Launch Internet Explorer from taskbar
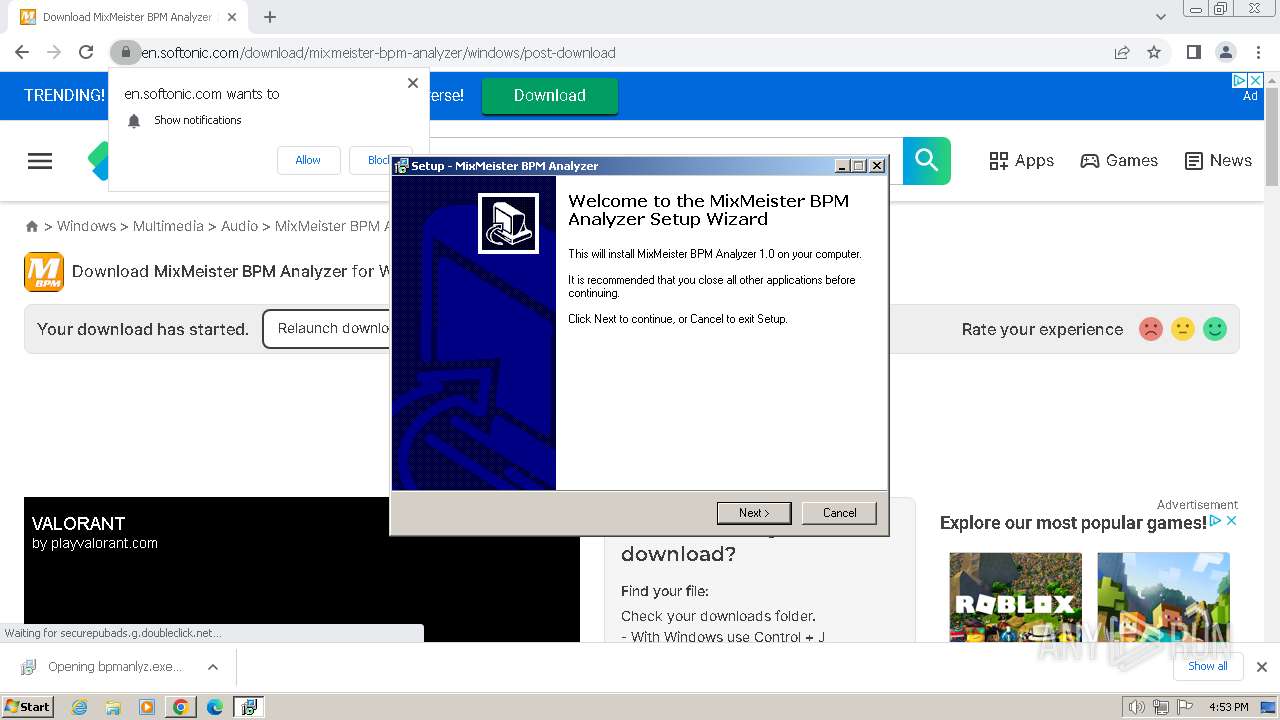This screenshot has height=720, width=1280. click(80, 707)
